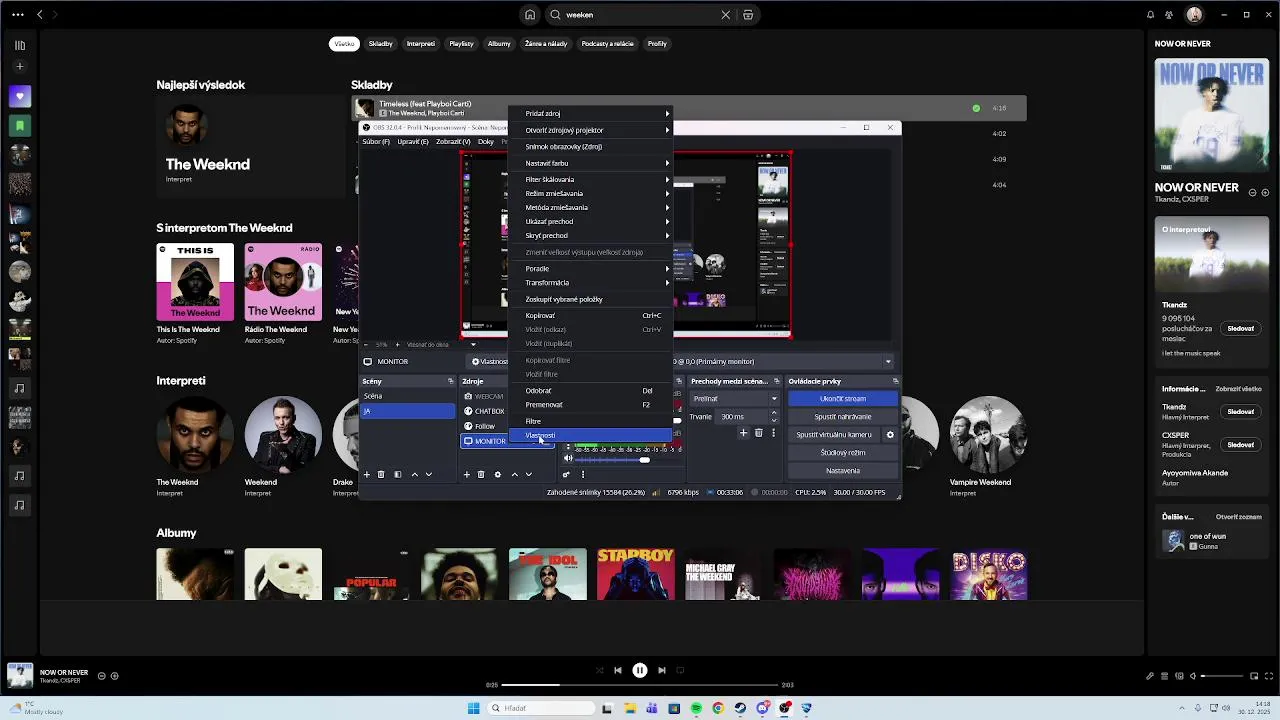Screen dimensions: 1280x720
Task: Open Štúdiový režim in OBS
Action: tap(843, 453)
